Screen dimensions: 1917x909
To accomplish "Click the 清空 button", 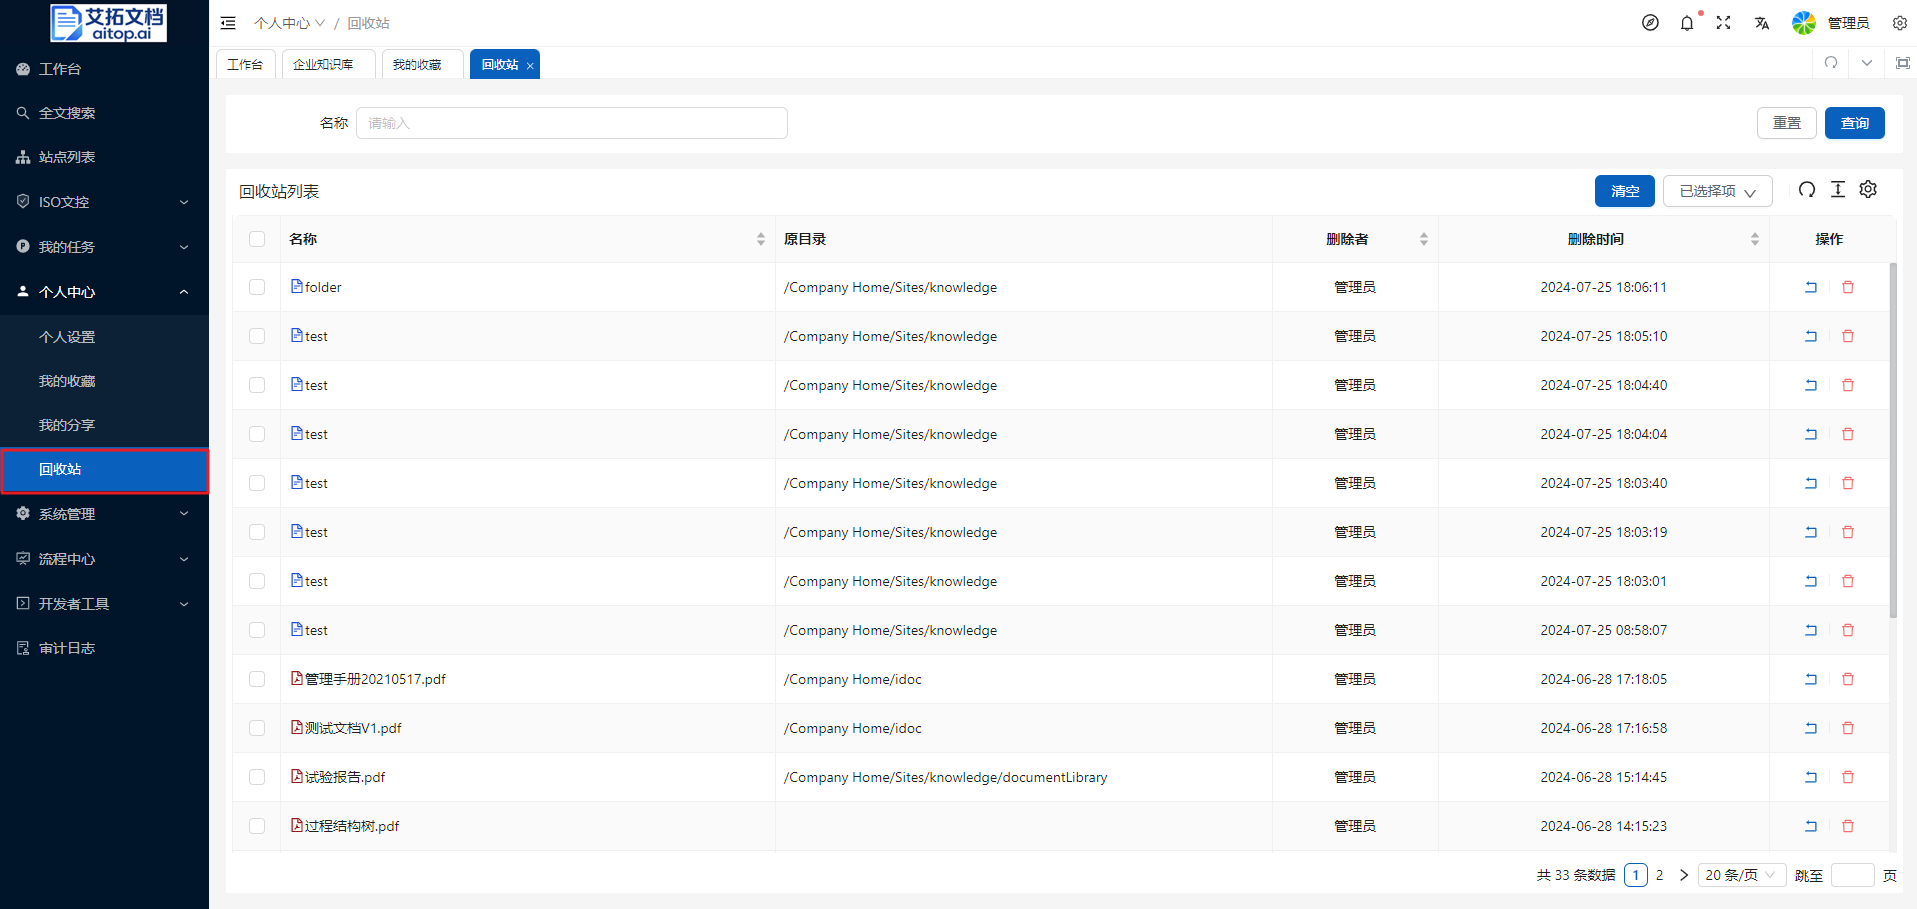I will point(1624,191).
